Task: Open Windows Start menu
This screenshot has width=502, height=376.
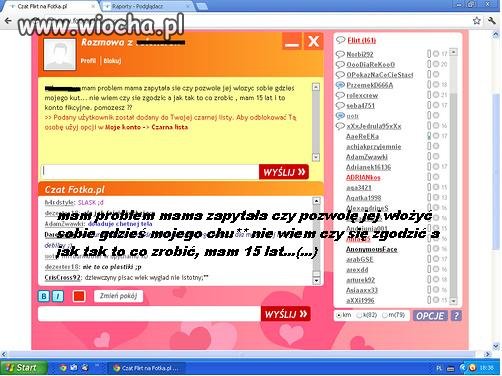Action: tap(23, 368)
